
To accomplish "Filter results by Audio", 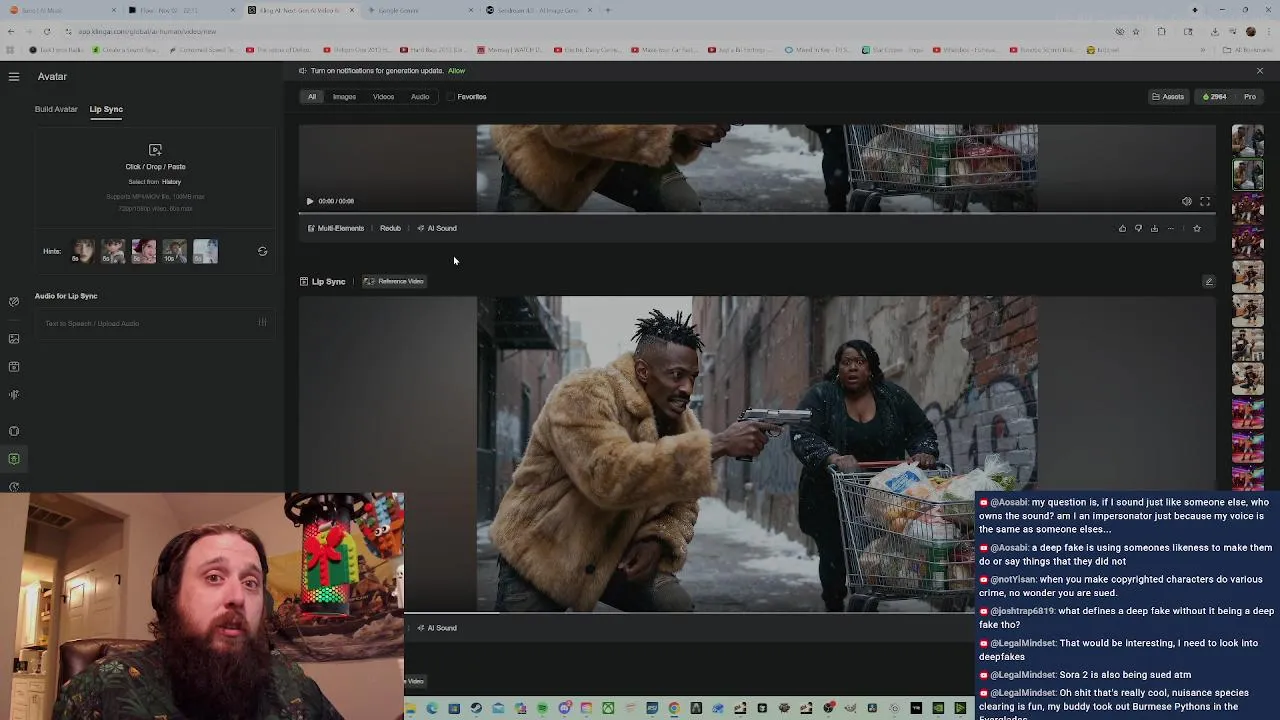I will point(420,97).
